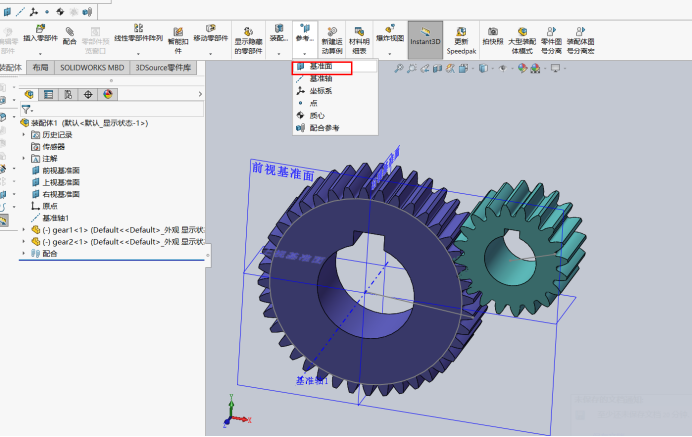The image size is (692, 437).
Task: Click 更新 Speedpak in the ribbon
Action: pyautogui.click(x=461, y=41)
